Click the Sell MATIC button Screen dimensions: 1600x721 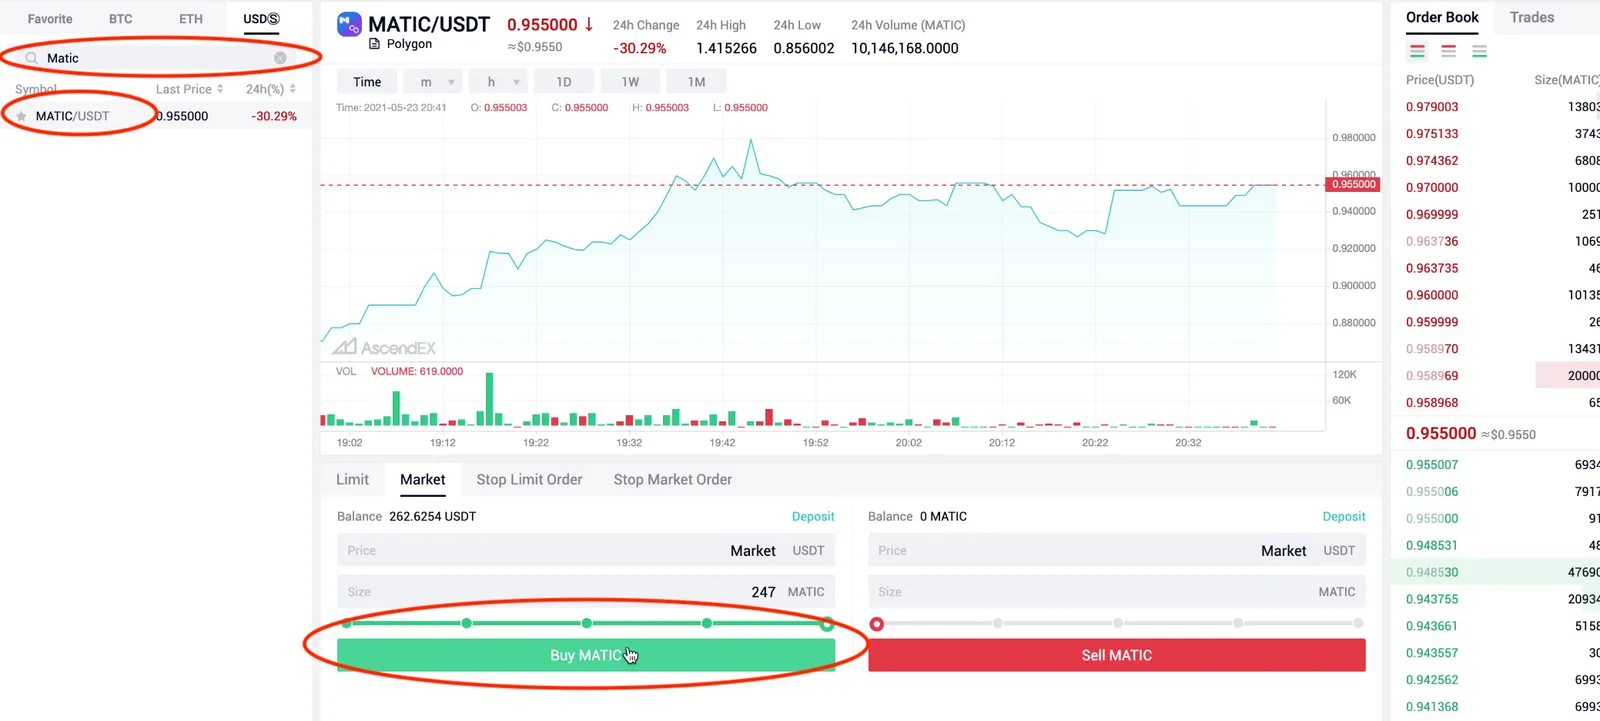tap(1117, 655)
